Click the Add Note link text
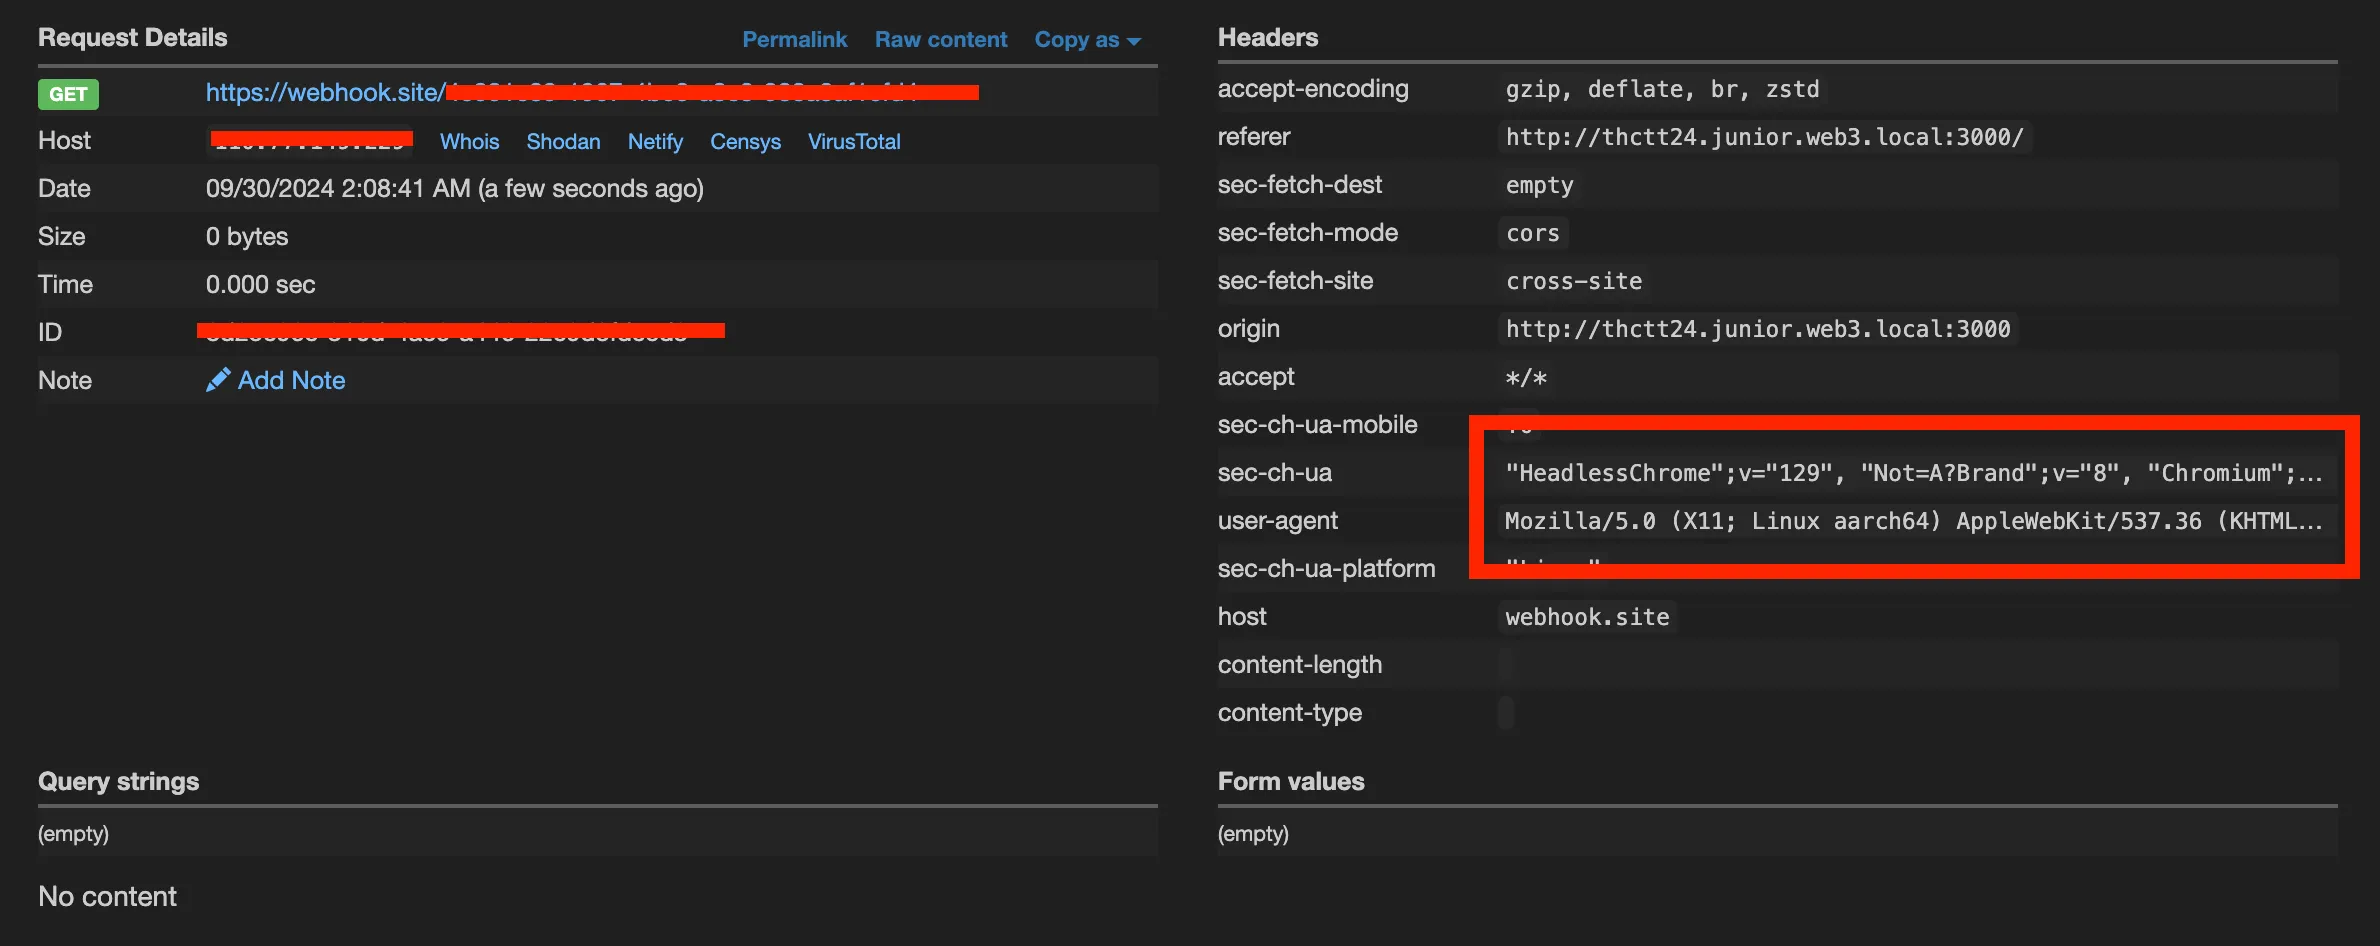Screen dimensions: 2380x946 click(x=291, y=381)
